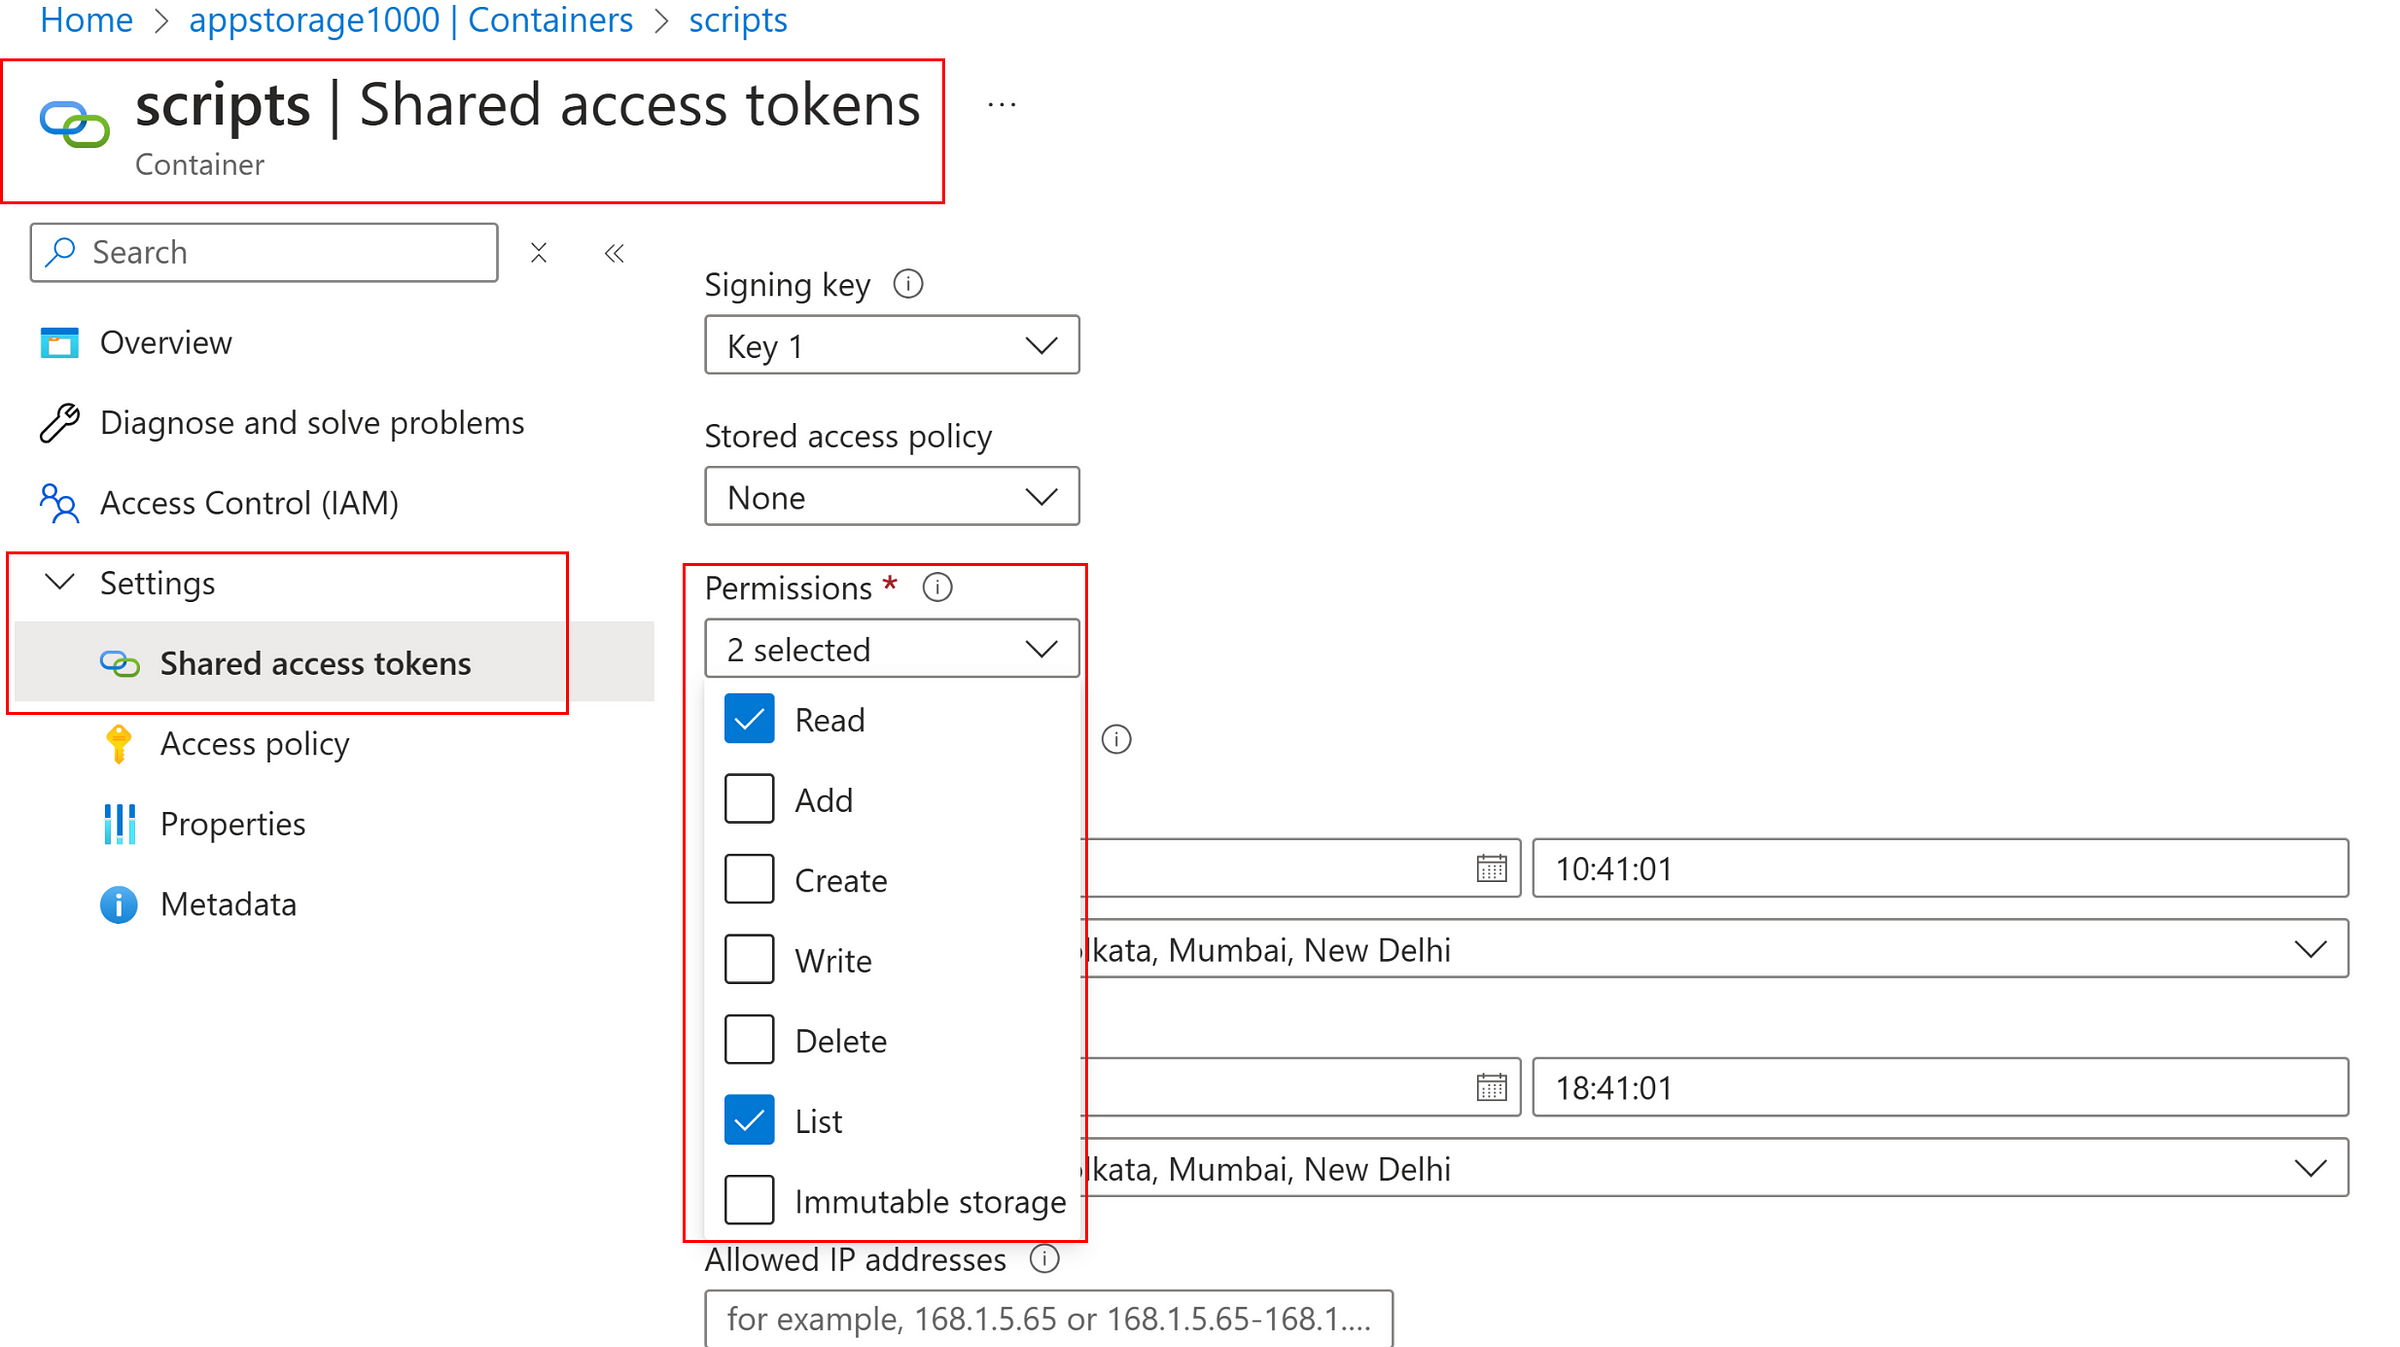Select Shared access tokens menu item

[x=335, y=662]
